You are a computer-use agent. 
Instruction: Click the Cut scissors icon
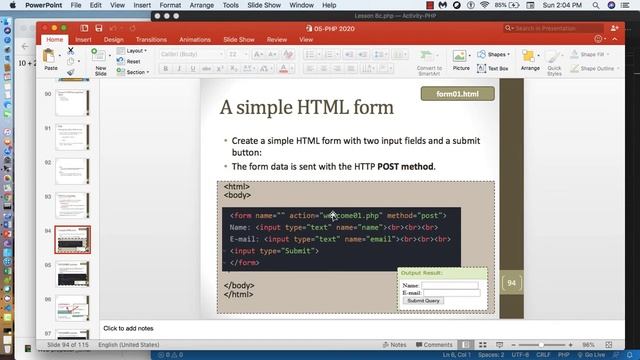(x=71, y=50)
